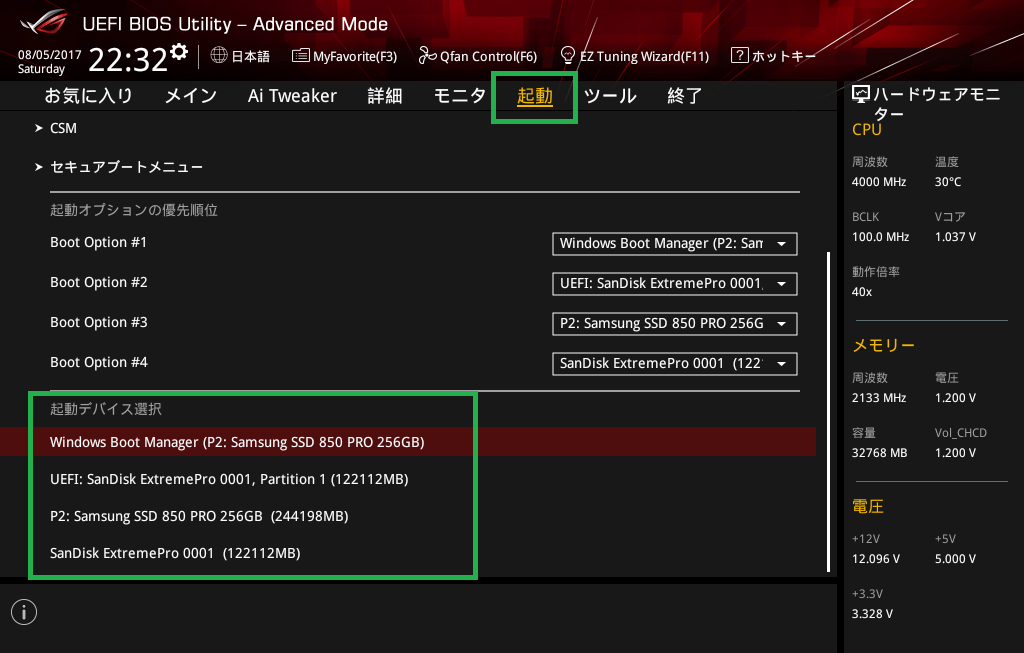This screenshot has width=1024, height=653.
Task: Click the vertical scrollbar of boot list
Action: click(829, 411)
